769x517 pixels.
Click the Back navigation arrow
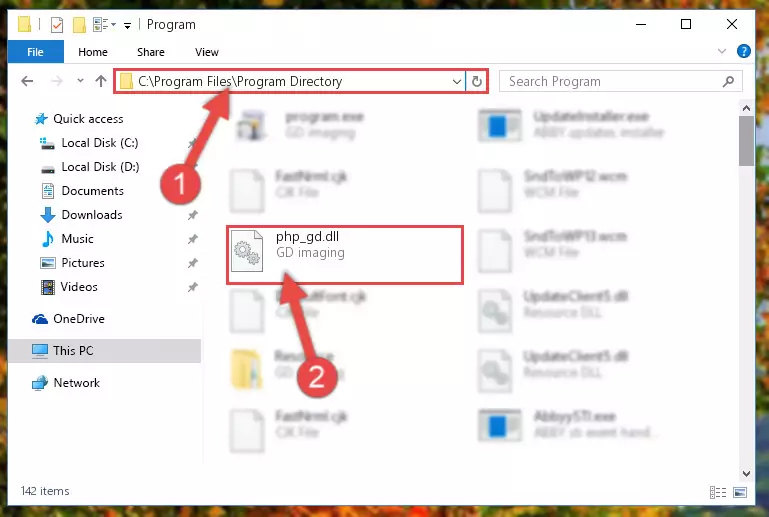click(x=27, y=81)
